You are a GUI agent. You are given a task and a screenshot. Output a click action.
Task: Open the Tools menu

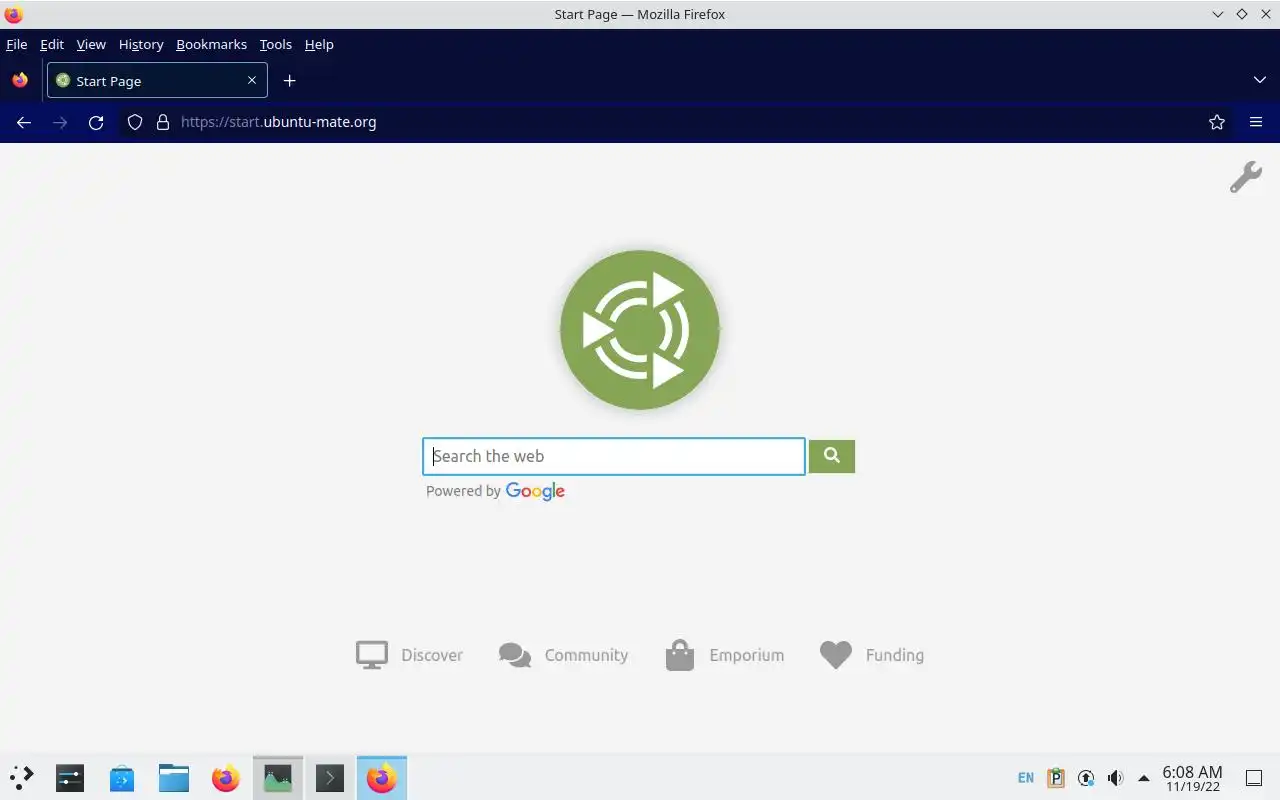point(275,44)
